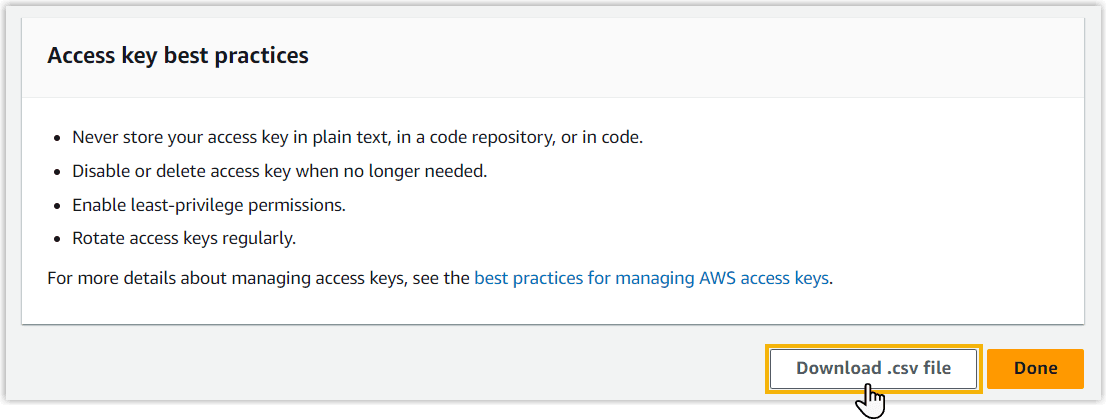Select the "Rotate access keys regularly" bullet text
This screenshot has width=1107, height=419.
tap(184, 238)
